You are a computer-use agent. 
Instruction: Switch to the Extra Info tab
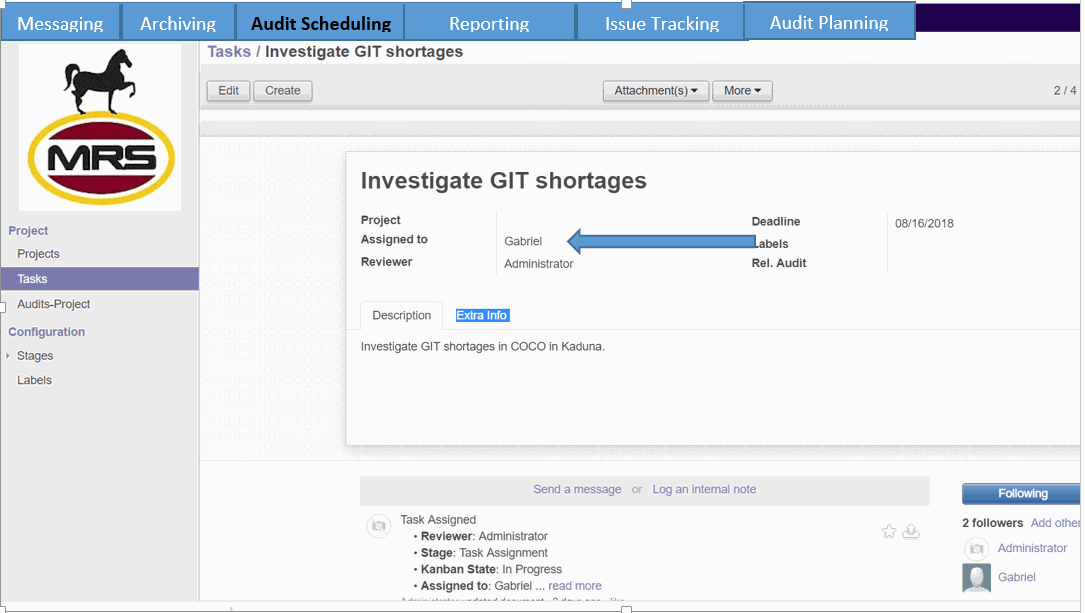[482, 315]
